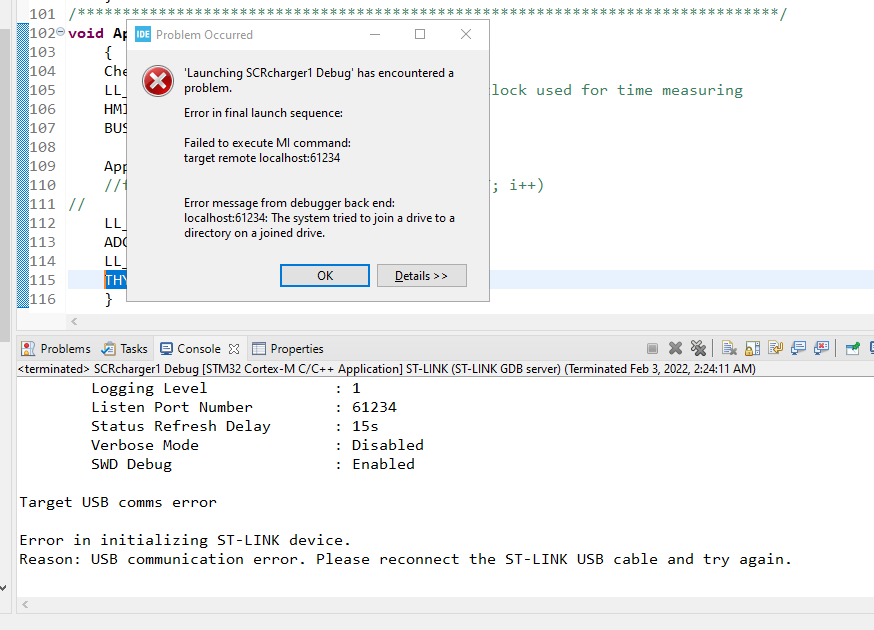The width and height of the screenshot is (874, 630).
Task: Collapse the function fold marker at line 102
Action: 60,32
